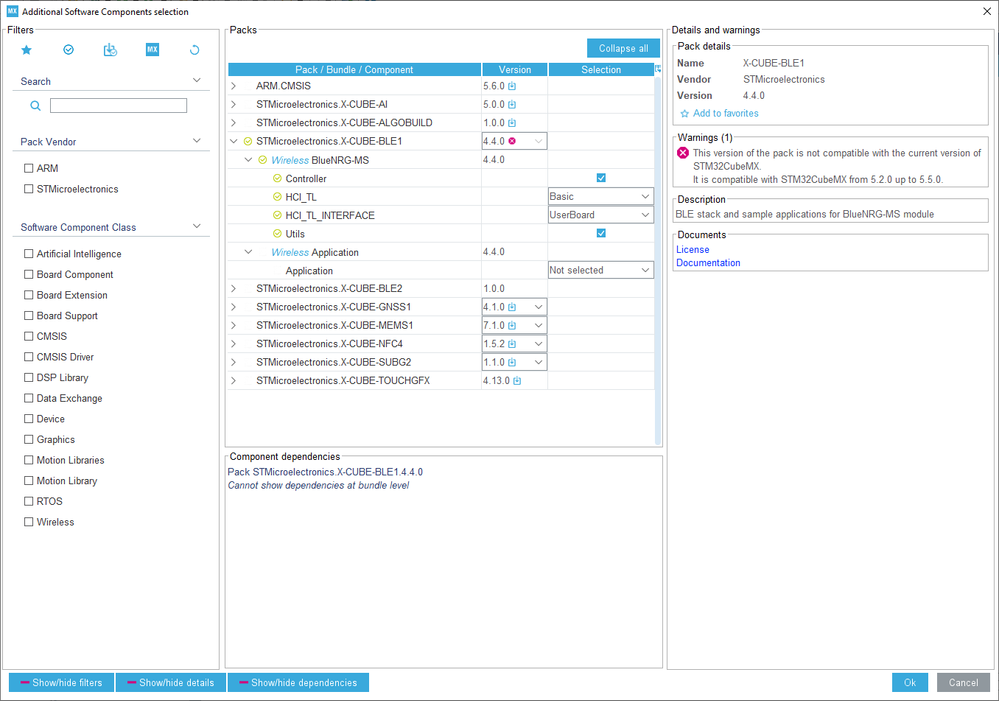
Task: Click the reset filters circular arrow icon
Action: pyautogui.click(x=194, y=50)
